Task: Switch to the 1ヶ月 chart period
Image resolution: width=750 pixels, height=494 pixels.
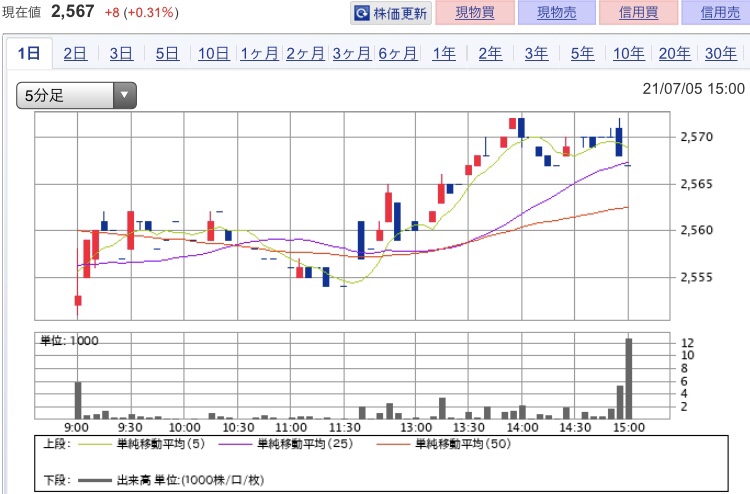Action: point(259,54)
